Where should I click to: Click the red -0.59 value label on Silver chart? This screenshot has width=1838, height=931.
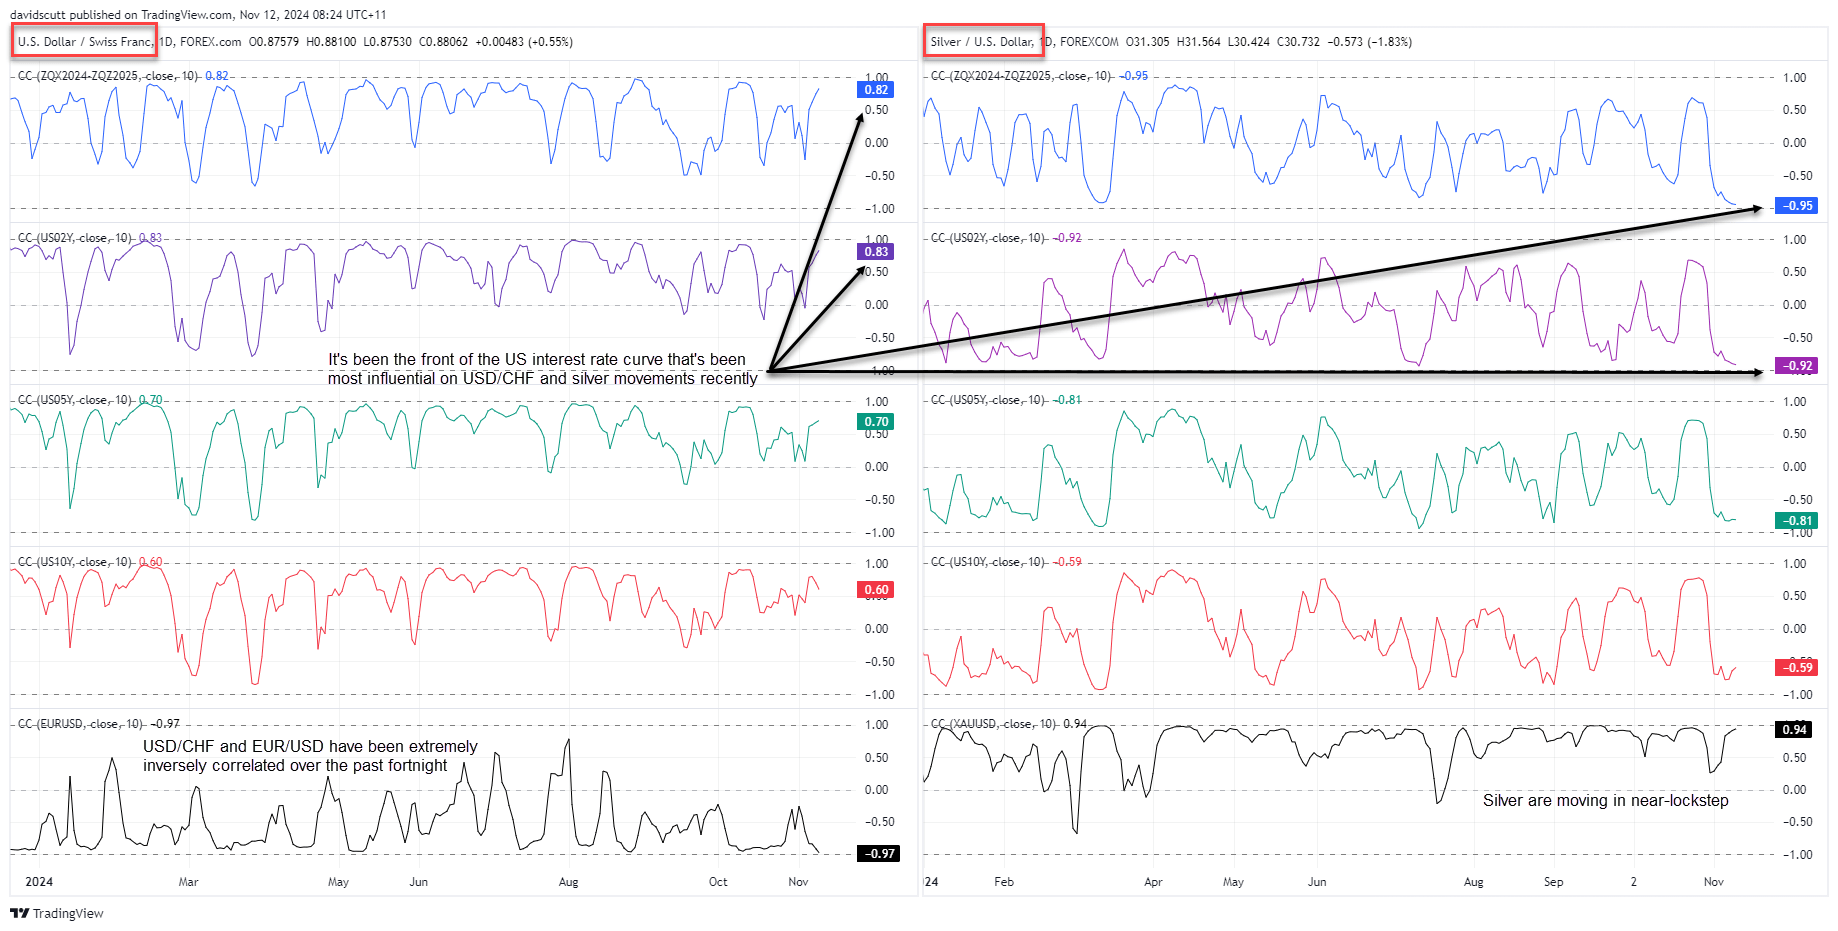[x=1797, y=668]
